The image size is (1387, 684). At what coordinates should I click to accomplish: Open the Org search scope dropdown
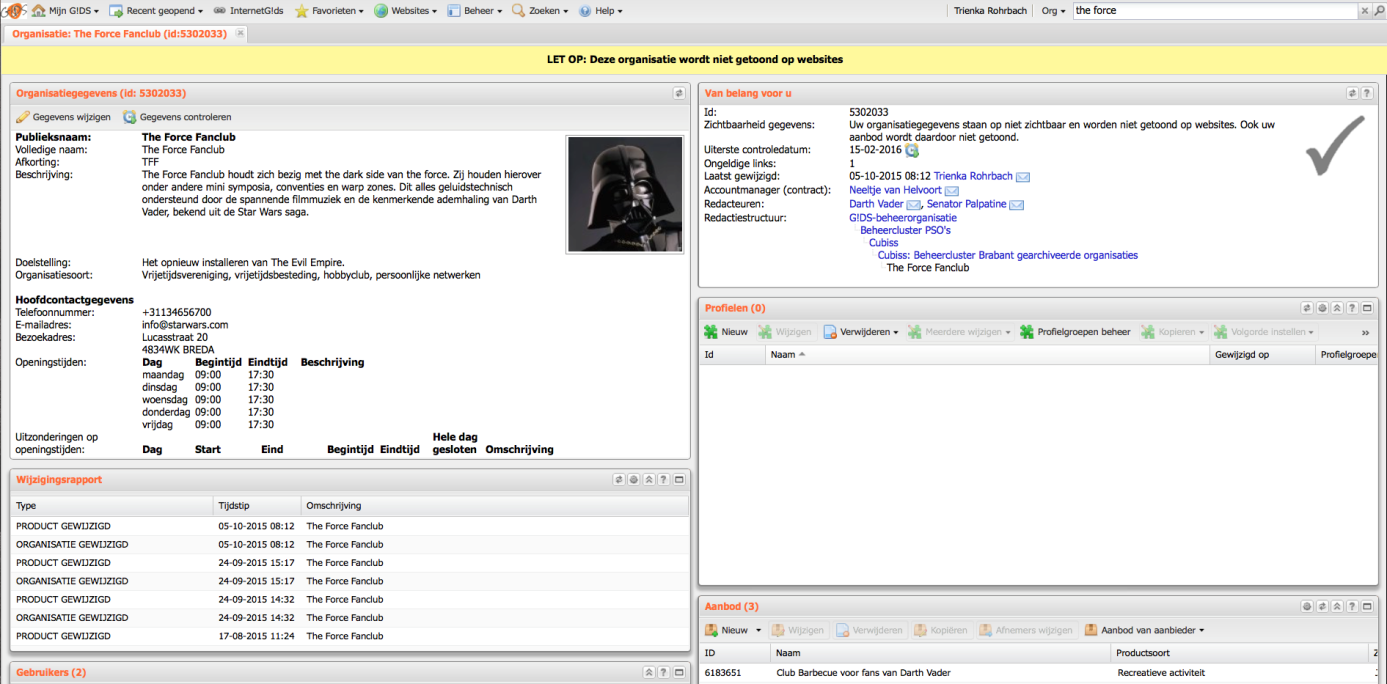click(x=1054, y=10)
